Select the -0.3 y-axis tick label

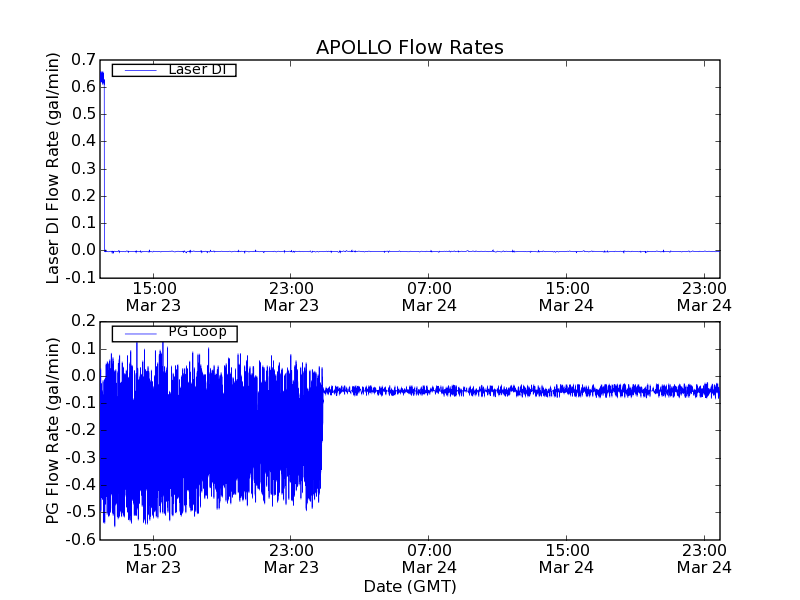pyautogui.click(x=81, y=458)
